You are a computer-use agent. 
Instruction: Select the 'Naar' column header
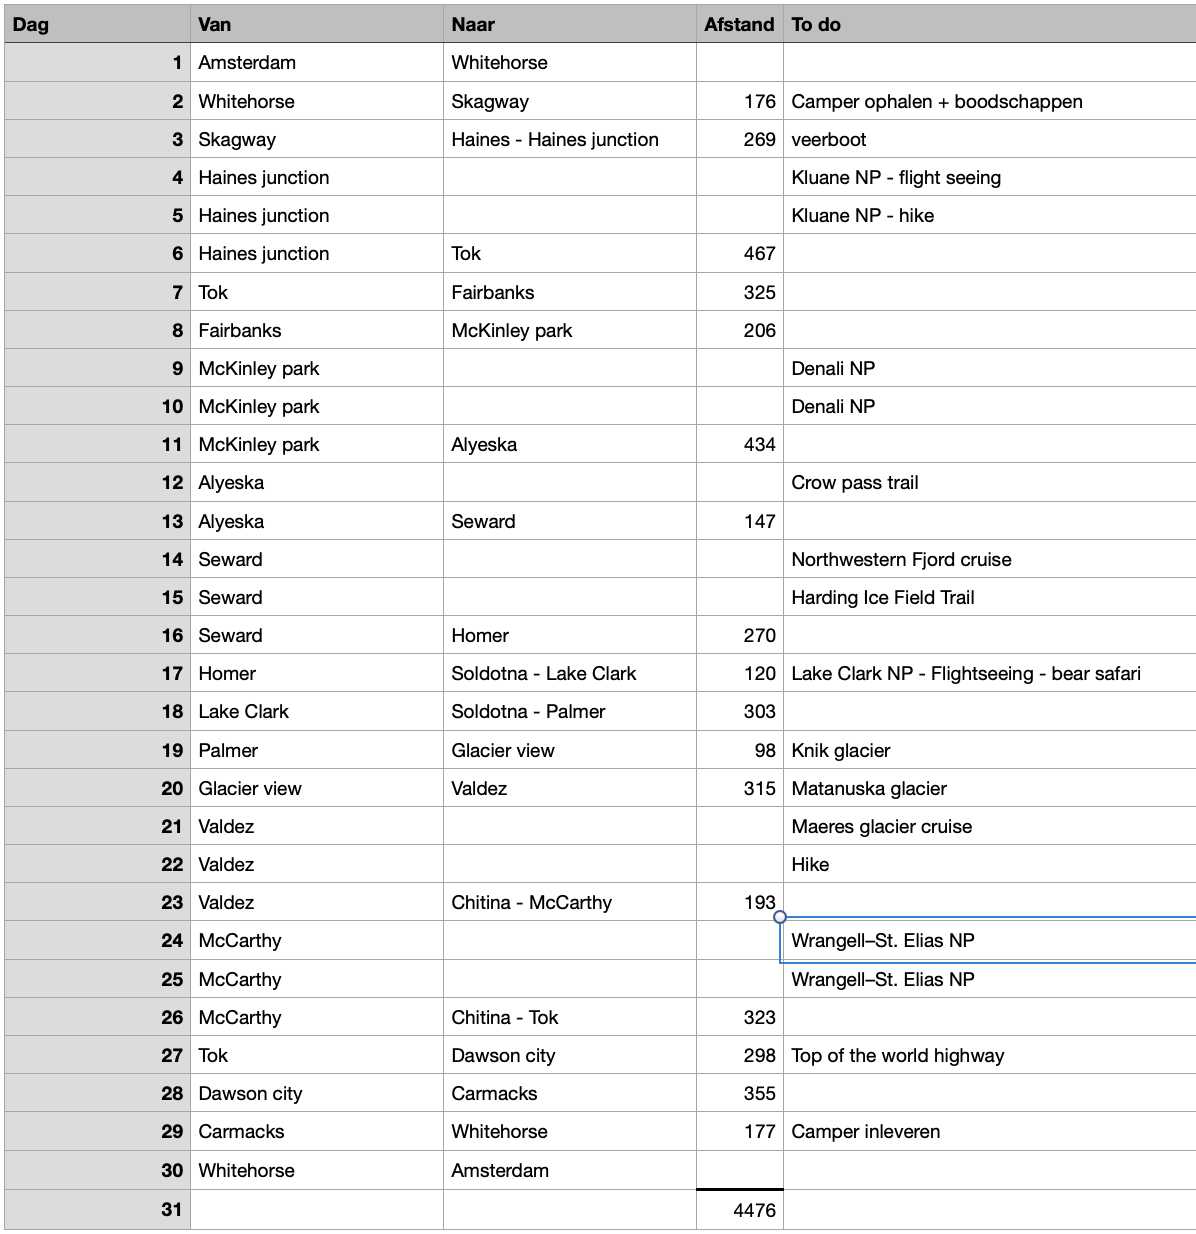568,24
